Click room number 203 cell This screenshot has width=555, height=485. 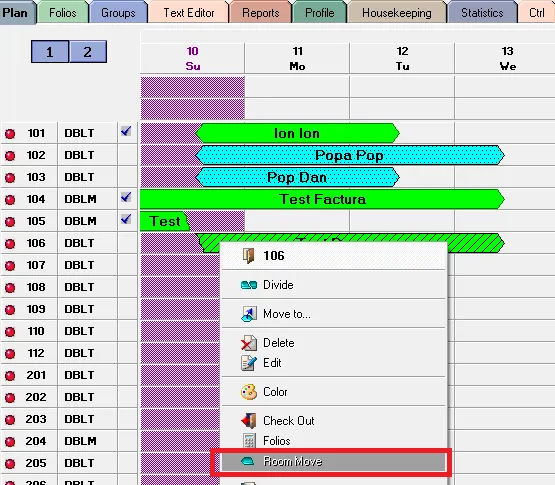pos(36,419)
